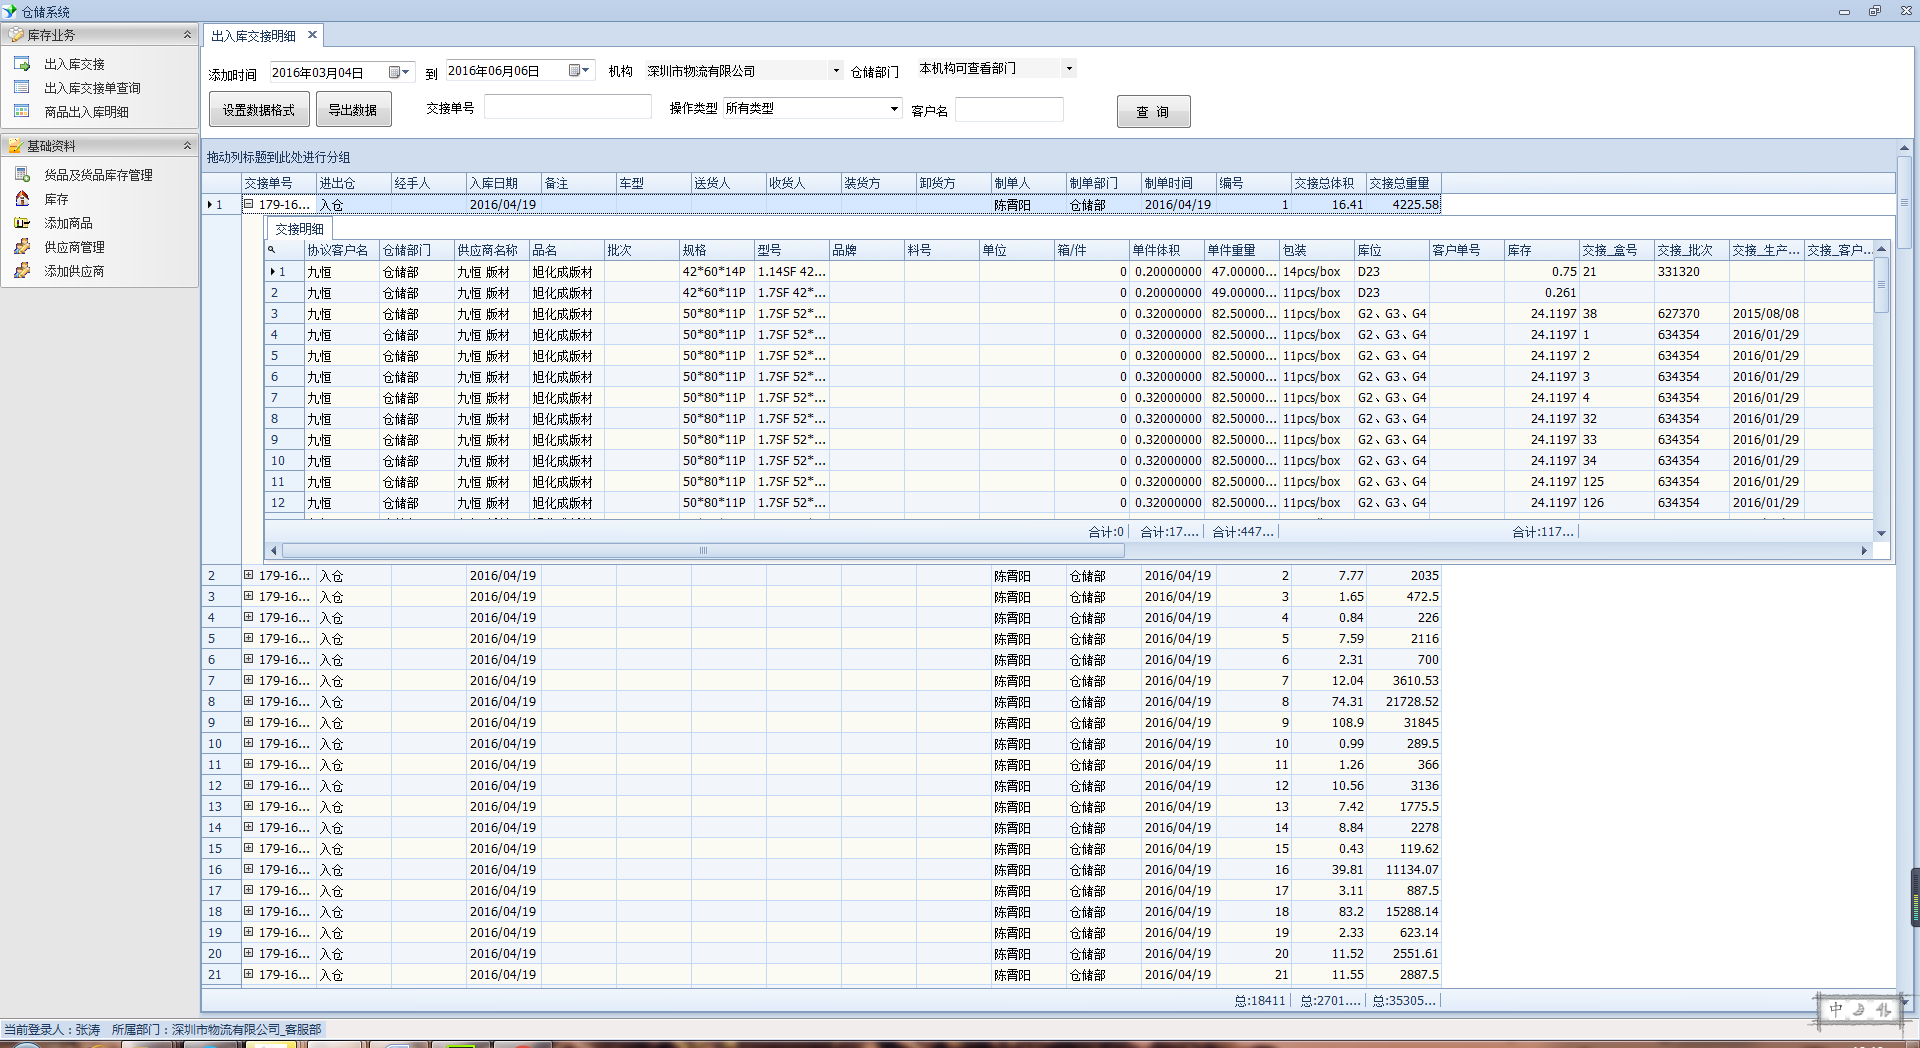Expand row 10 of the handover list

tap(248, 743)
